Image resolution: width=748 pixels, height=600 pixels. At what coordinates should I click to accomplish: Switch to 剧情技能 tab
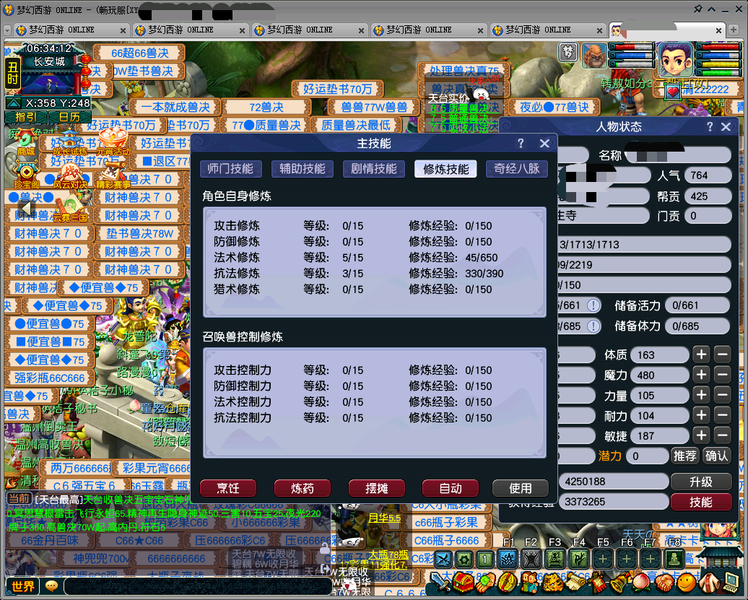tap(374, 169)
